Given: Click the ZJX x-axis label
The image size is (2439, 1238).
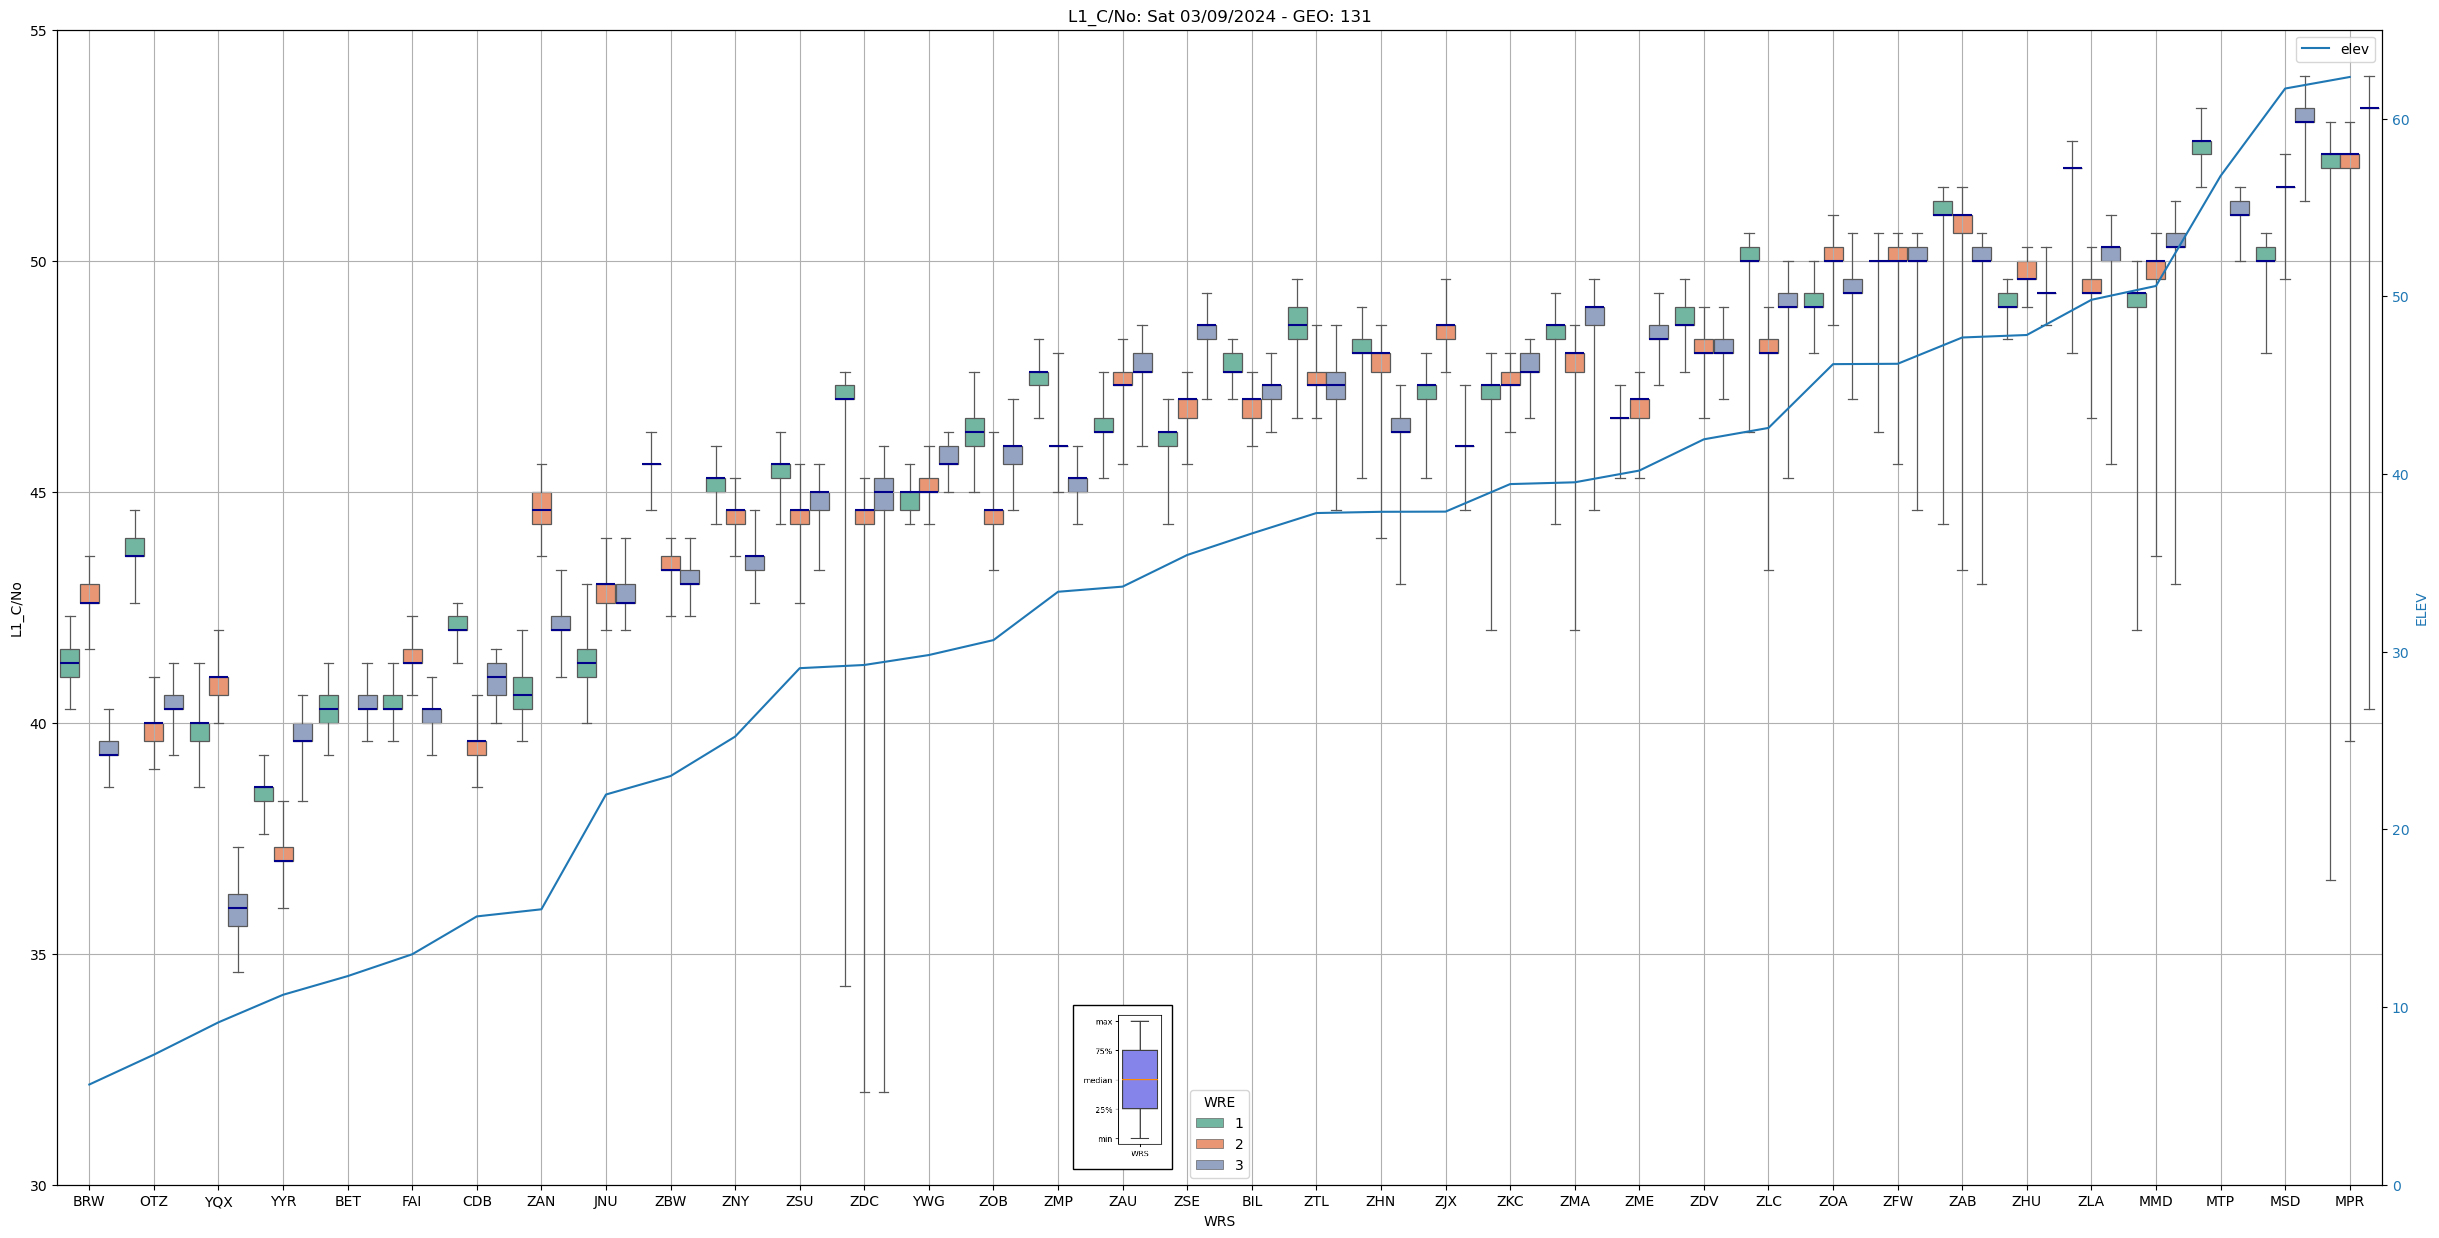Looking at the screenshot, I should pyautogui.click(x=1445, y=1202).
